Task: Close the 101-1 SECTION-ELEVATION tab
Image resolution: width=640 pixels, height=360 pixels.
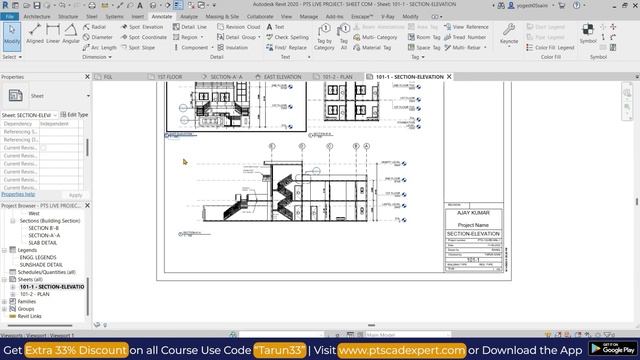Action: tap(449, 77)
